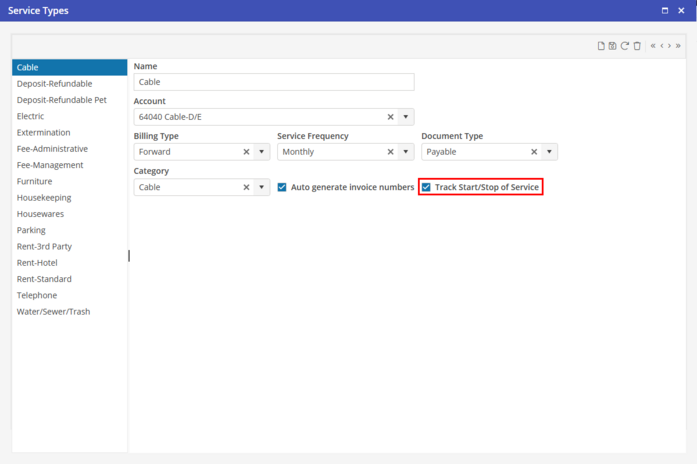The height and width of the screenshot is (464, 697).
Task: Toggle Track Start/Stop of Service checkbox
Action: point(426,187)
